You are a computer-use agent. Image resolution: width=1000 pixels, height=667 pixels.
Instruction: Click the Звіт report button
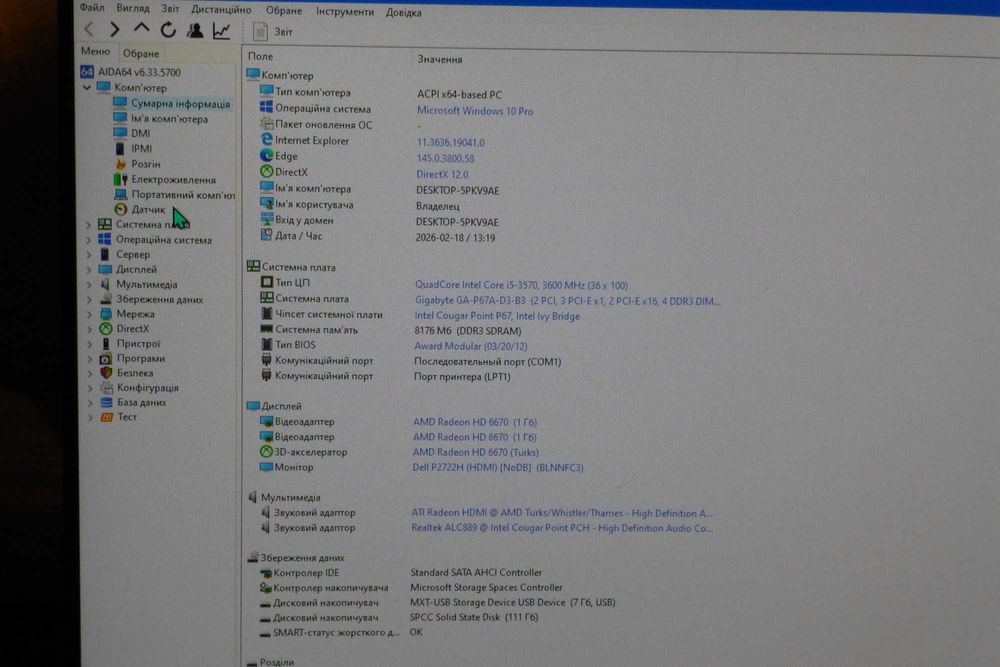pos(273,31)
